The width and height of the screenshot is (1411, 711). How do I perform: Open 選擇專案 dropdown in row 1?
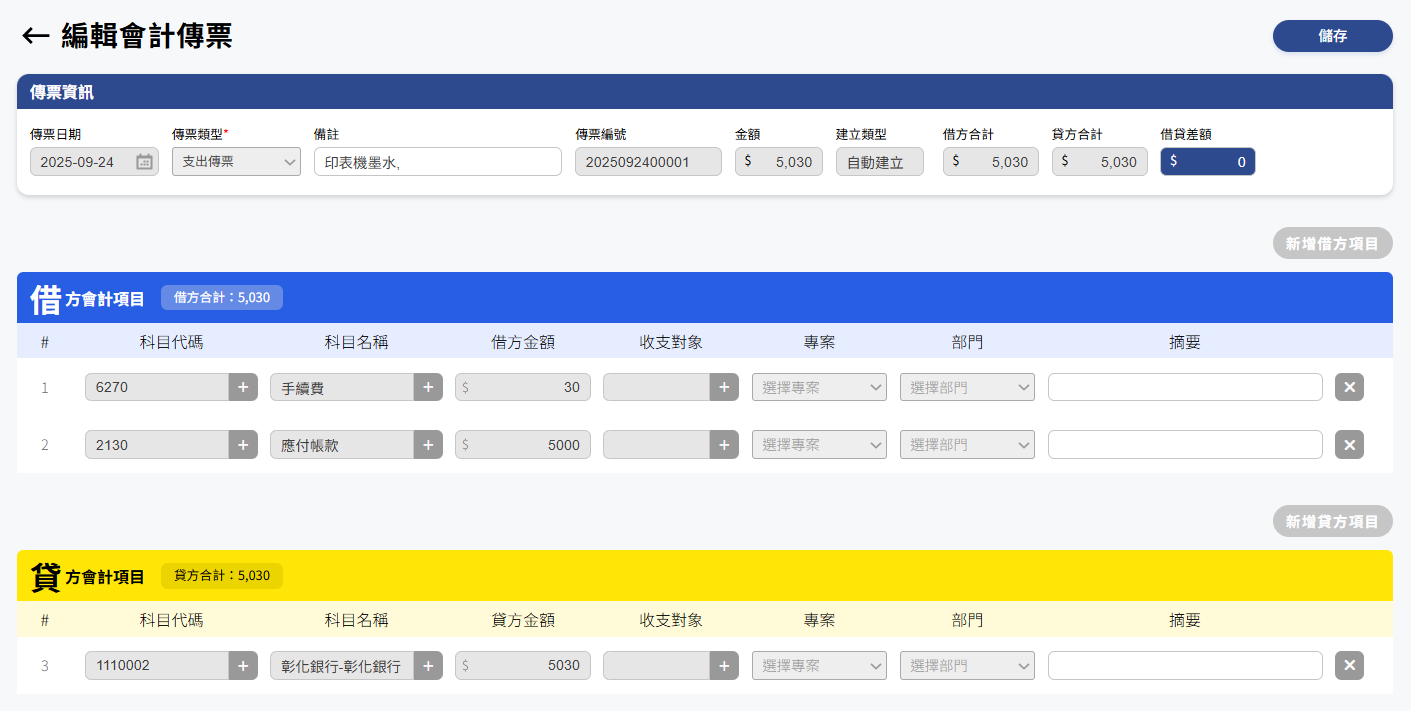point(819,387)
